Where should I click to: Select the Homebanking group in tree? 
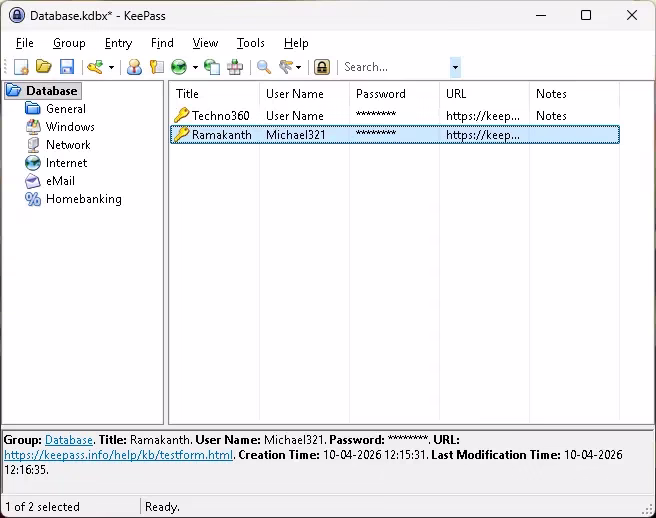[x=83, y=199]
